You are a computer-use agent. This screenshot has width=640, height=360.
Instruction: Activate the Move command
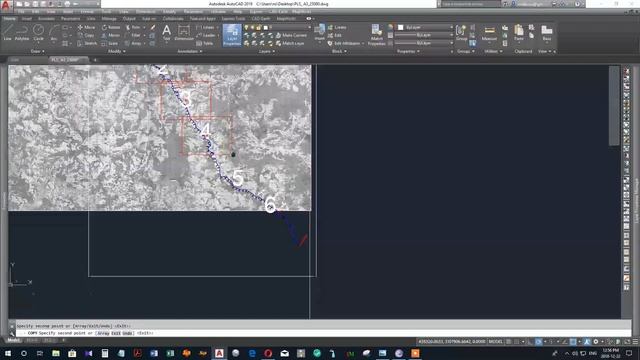point(86,27)
